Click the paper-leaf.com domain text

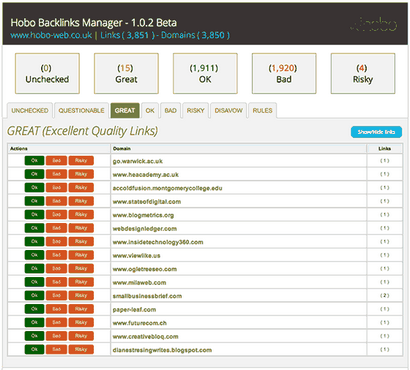[x=134, y=310]
